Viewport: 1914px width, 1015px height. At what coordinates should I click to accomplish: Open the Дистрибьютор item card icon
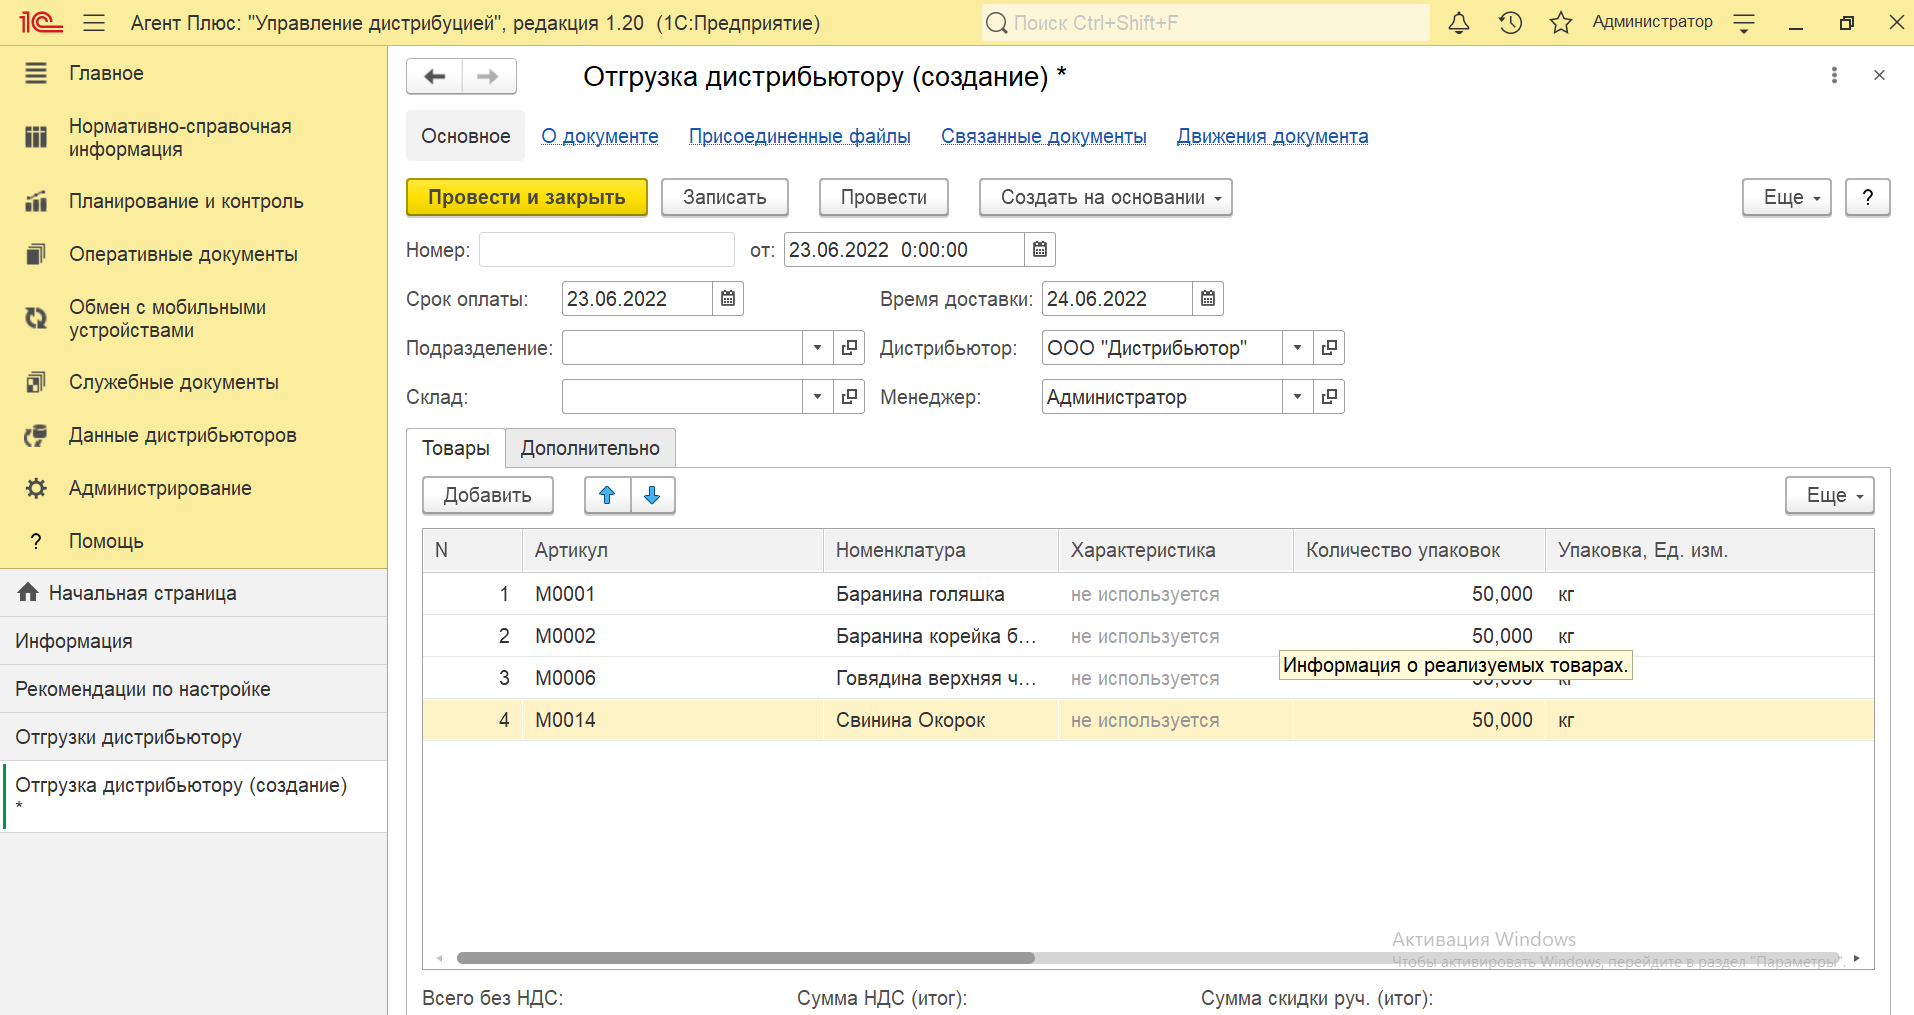(1329, 348)
